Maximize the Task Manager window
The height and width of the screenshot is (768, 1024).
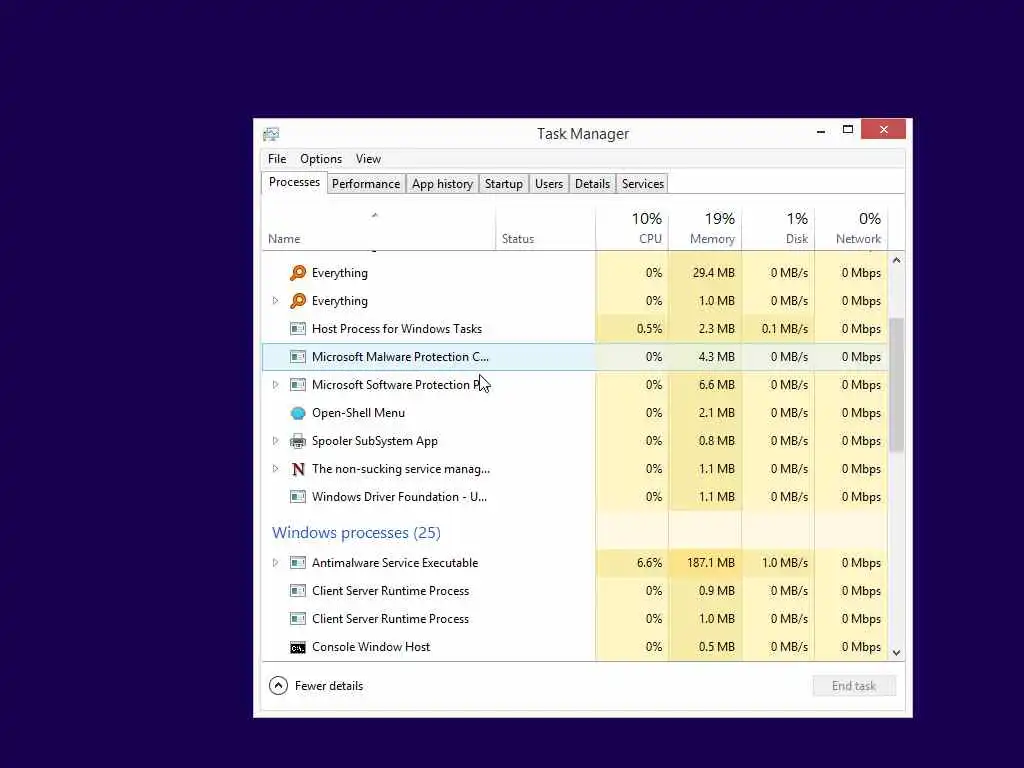[x=848, y=129]
